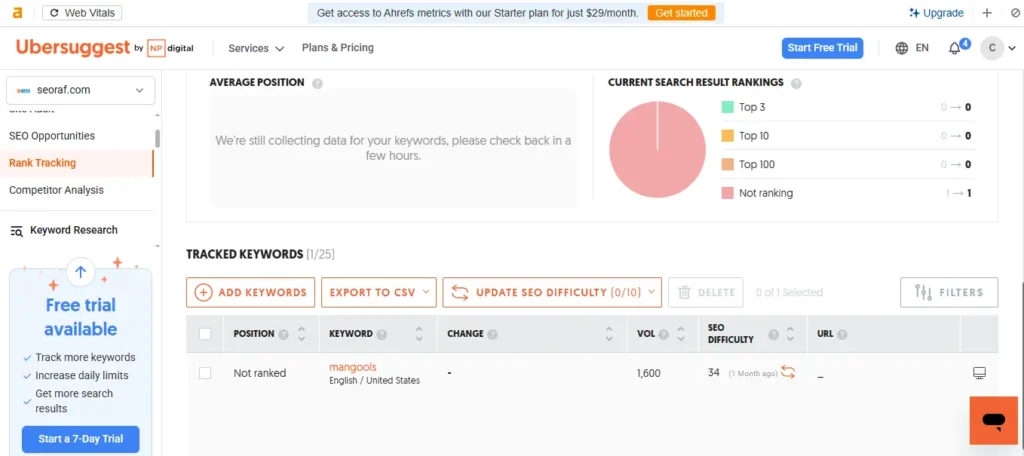Expand the seoraf.com project dropdown

(x=80, y=90)
